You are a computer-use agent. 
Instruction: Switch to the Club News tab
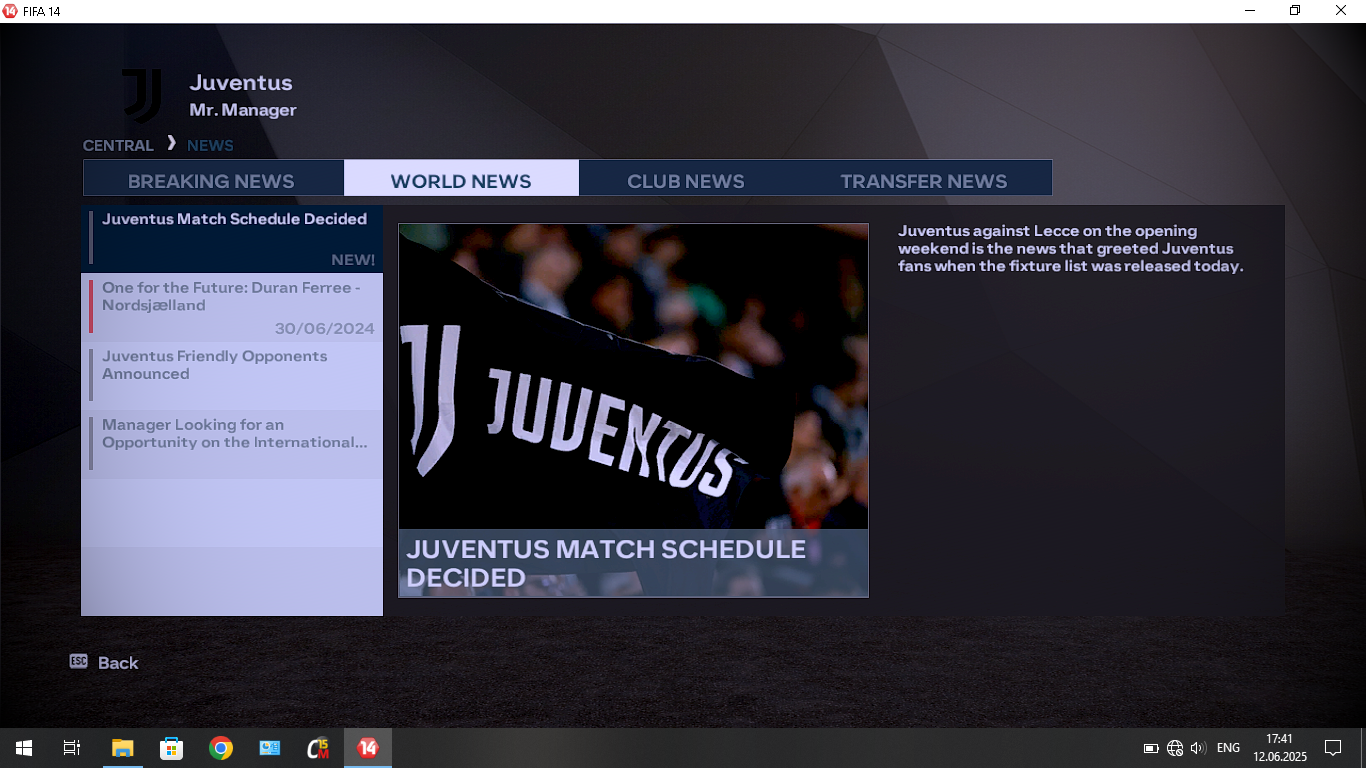pos(686,180)
